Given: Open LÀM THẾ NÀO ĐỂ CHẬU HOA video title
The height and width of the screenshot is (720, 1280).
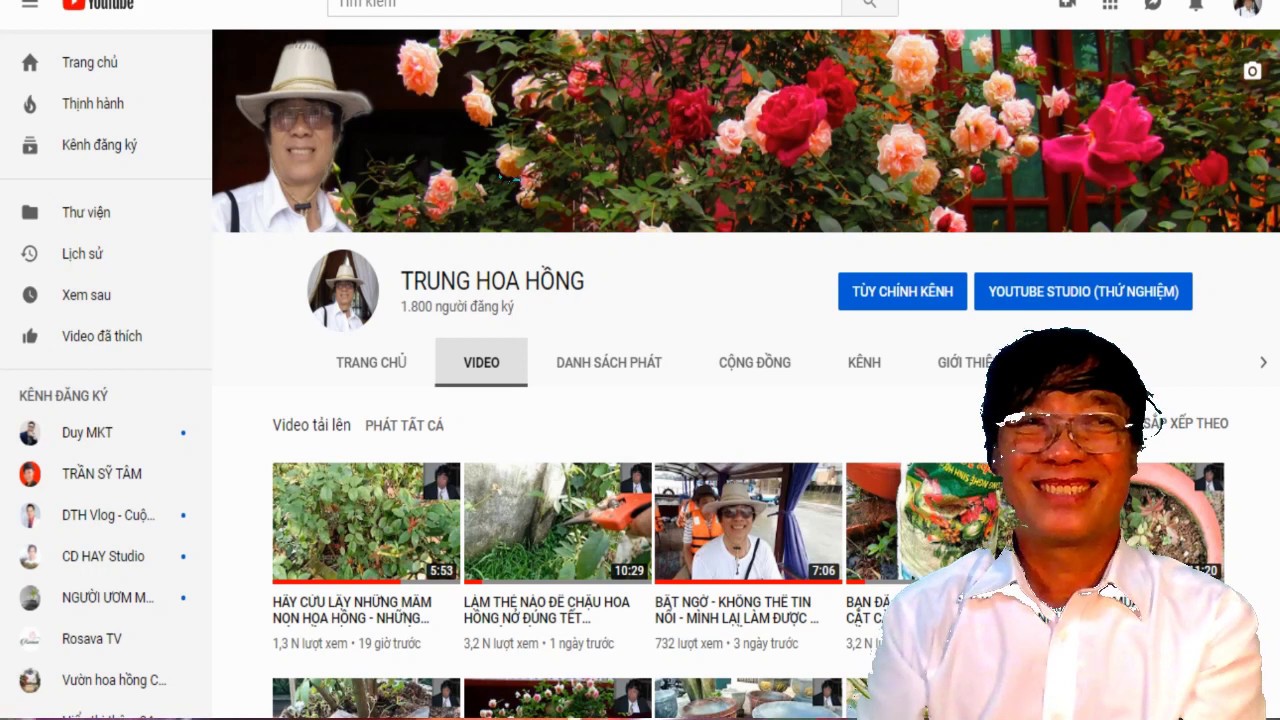Looking at the screenshot, I should [x=547, y=610].
